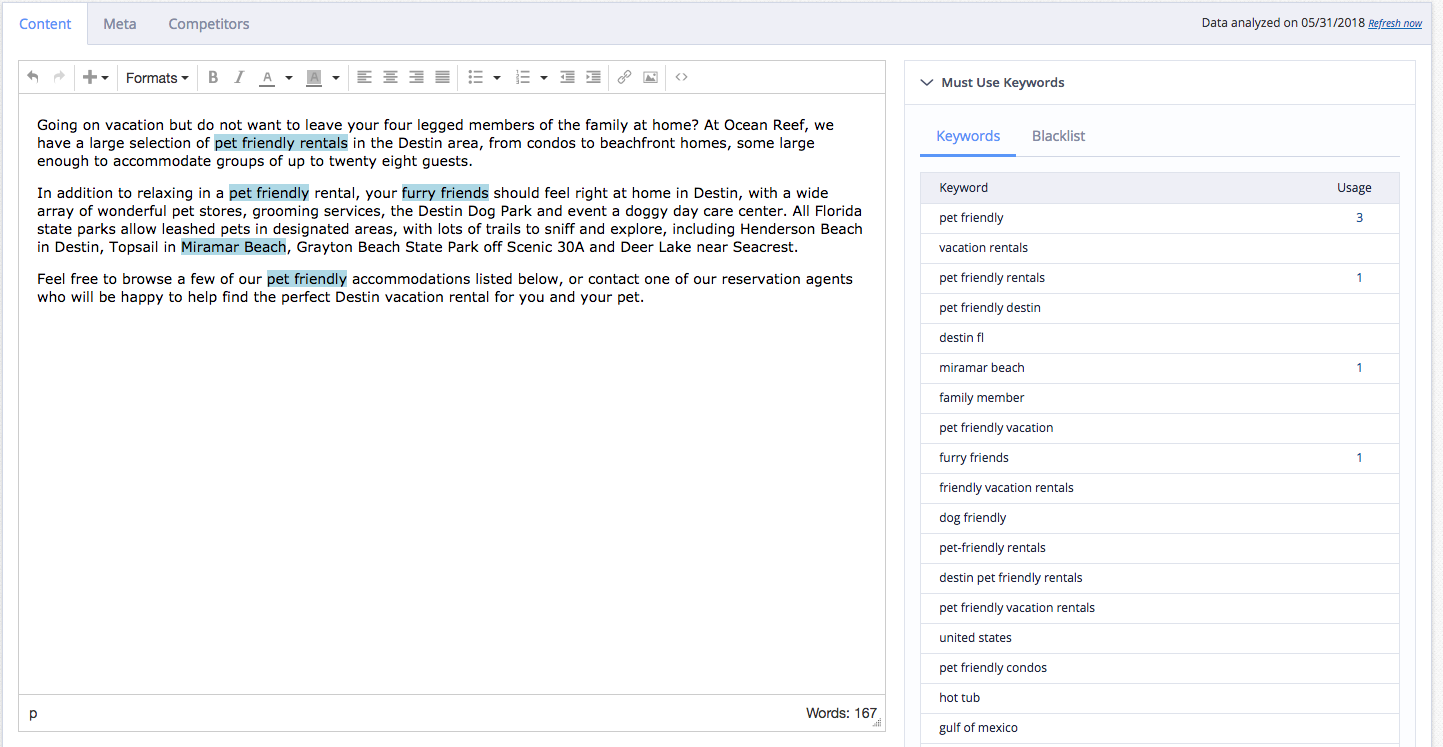
Task: Click the 'pet friendly condos' keyword
Action: pos(993,668)
